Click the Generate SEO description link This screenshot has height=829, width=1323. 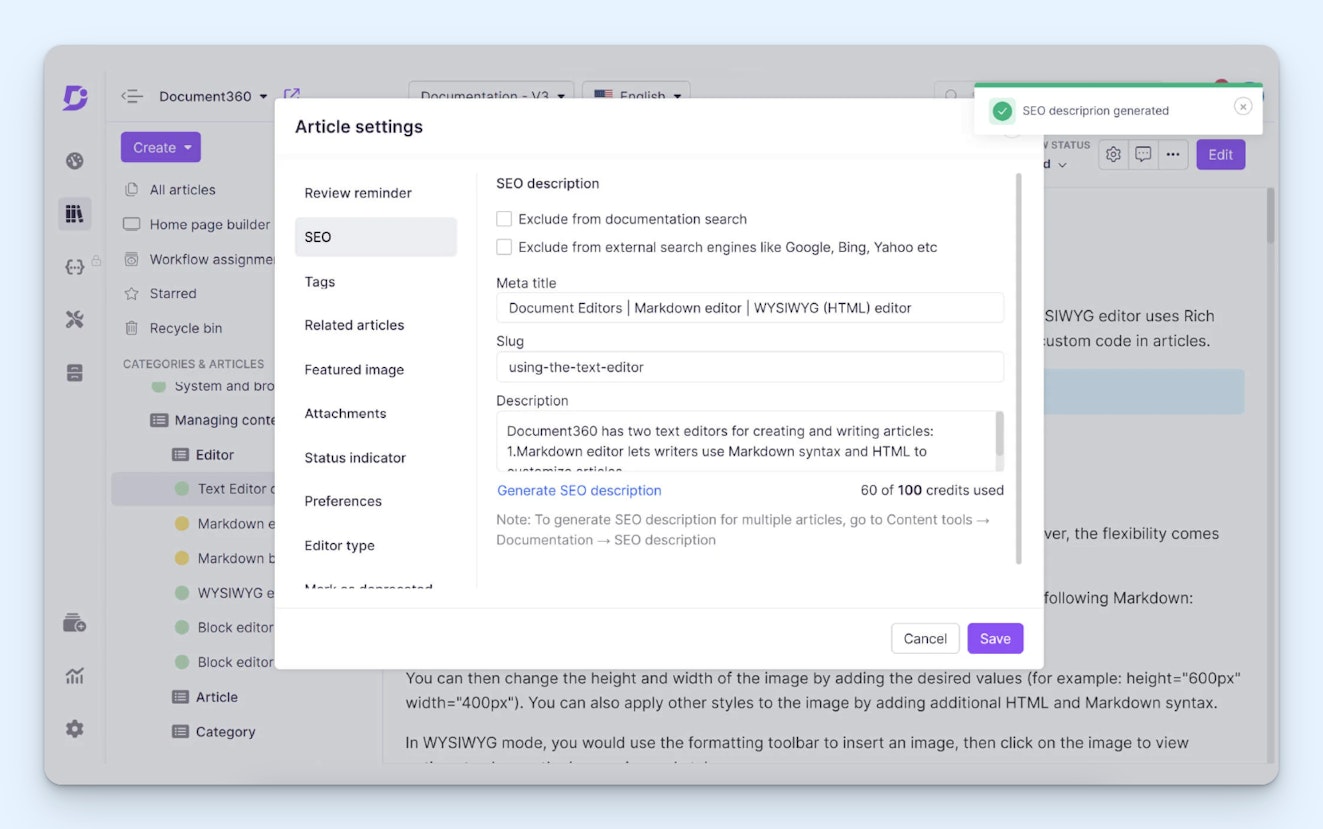[x=579, y=491]
